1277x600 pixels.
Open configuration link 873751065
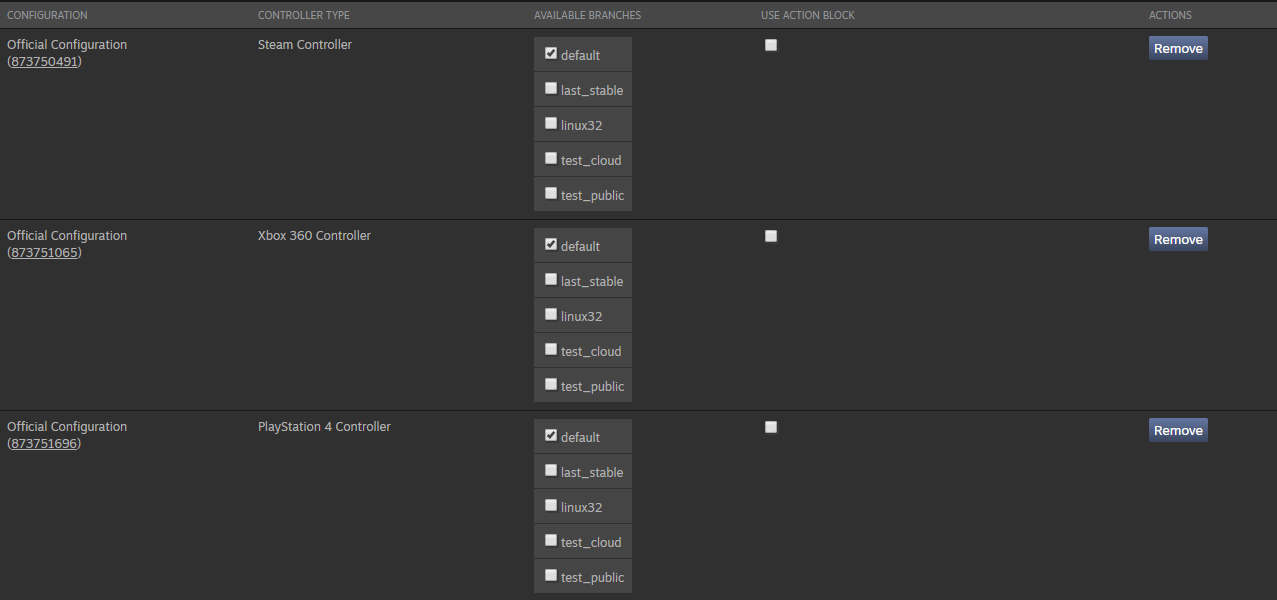coord(44,253)
